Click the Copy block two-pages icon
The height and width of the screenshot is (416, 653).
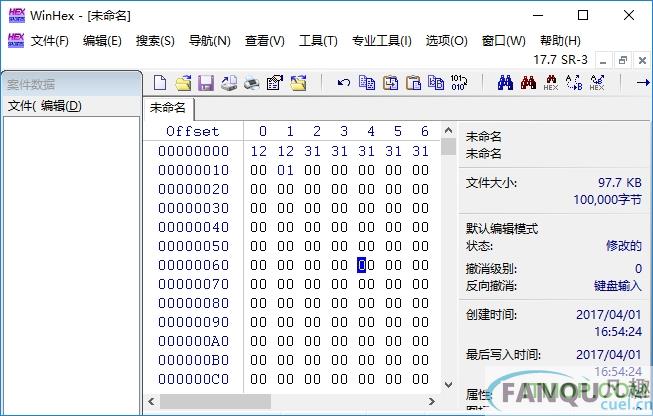coord(367,82)
